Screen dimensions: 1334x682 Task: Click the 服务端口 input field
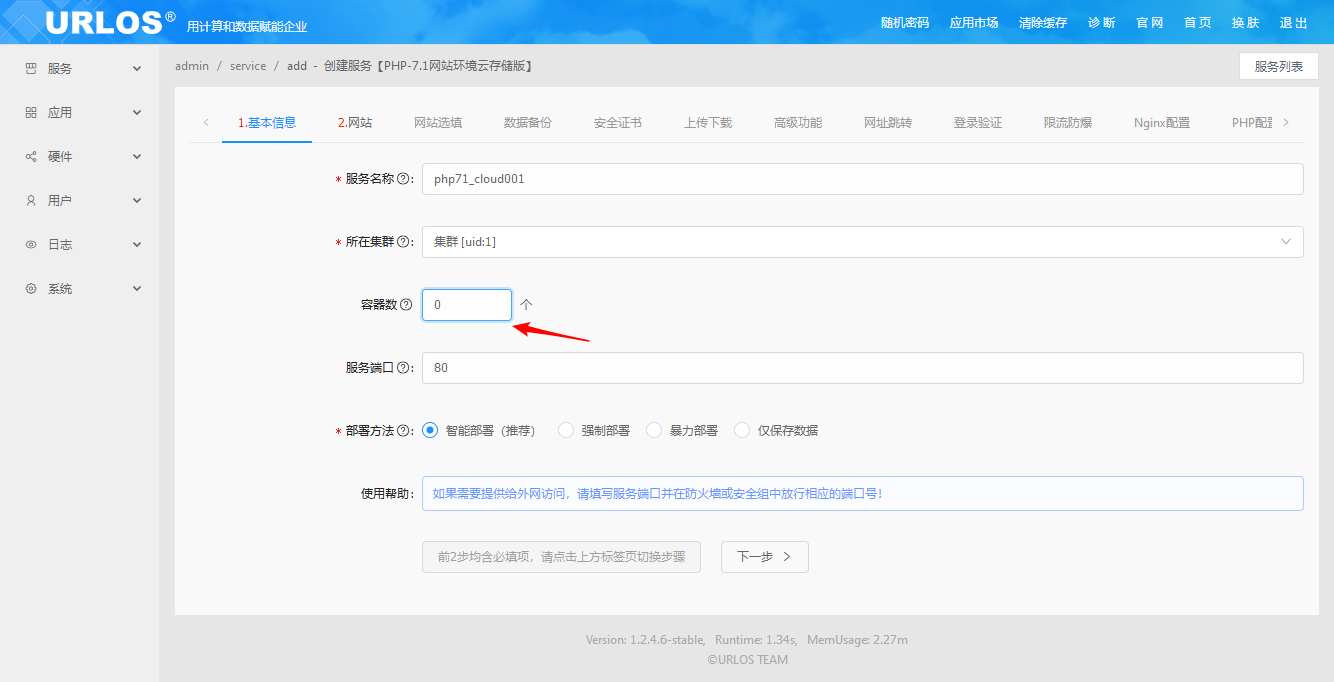pyautogui.click(x=862, y=368)
